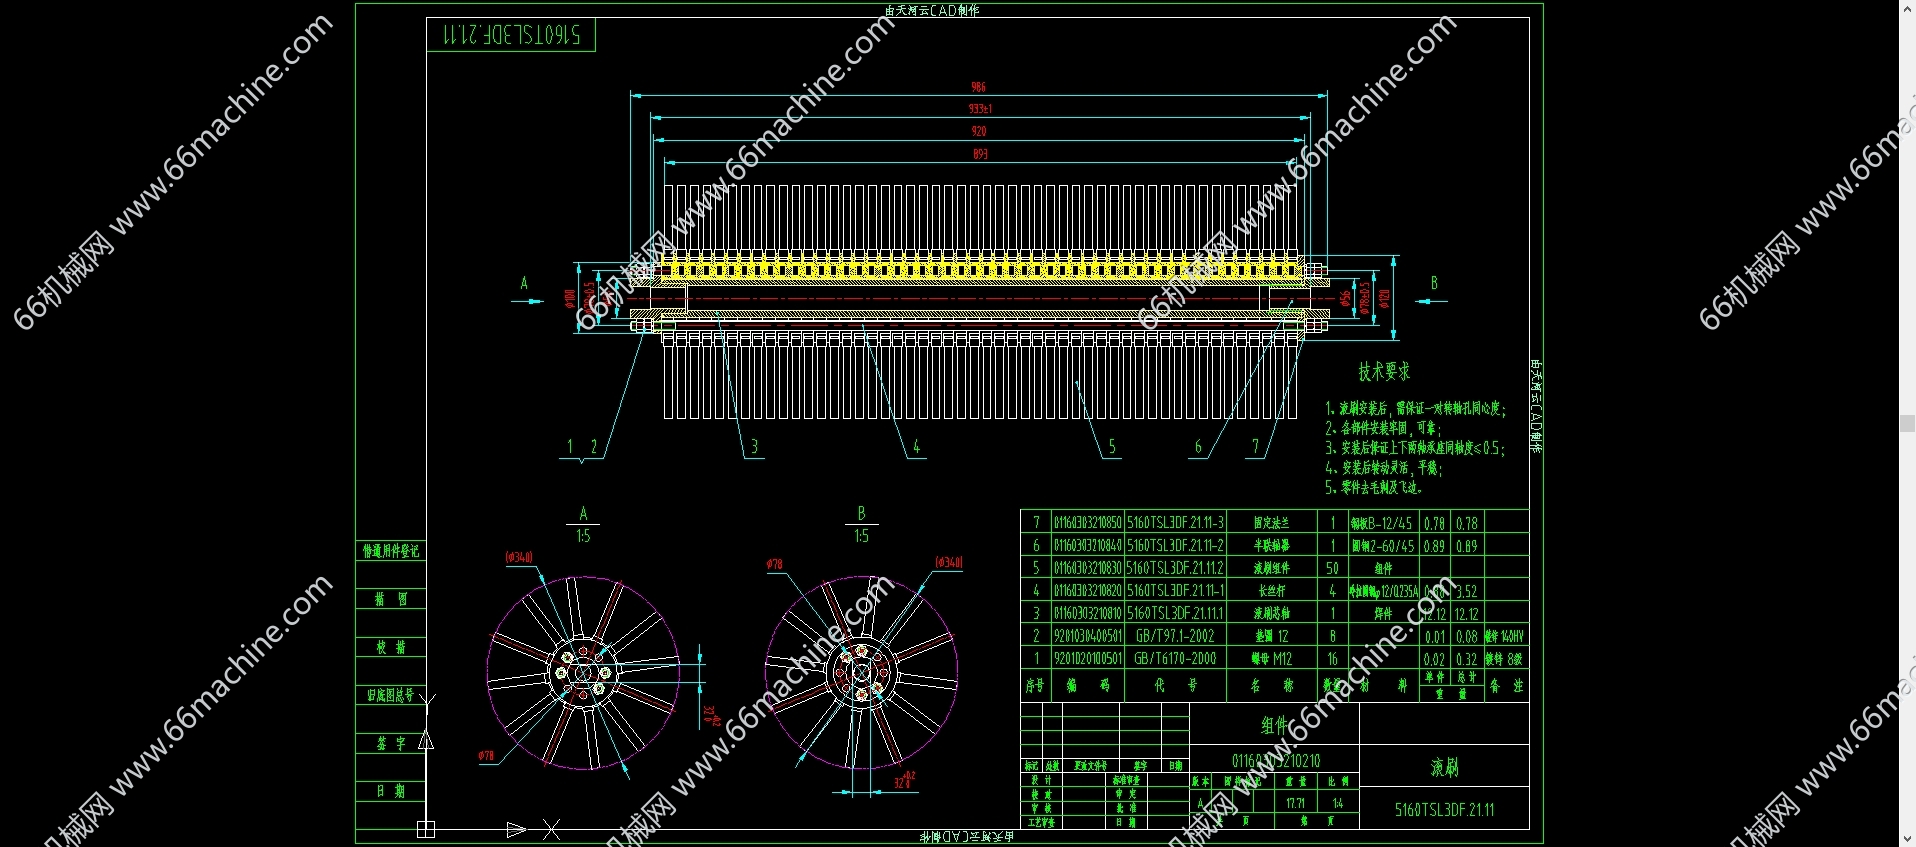Click requirement line 2 各部件安装牢固

click(1383, 428)
